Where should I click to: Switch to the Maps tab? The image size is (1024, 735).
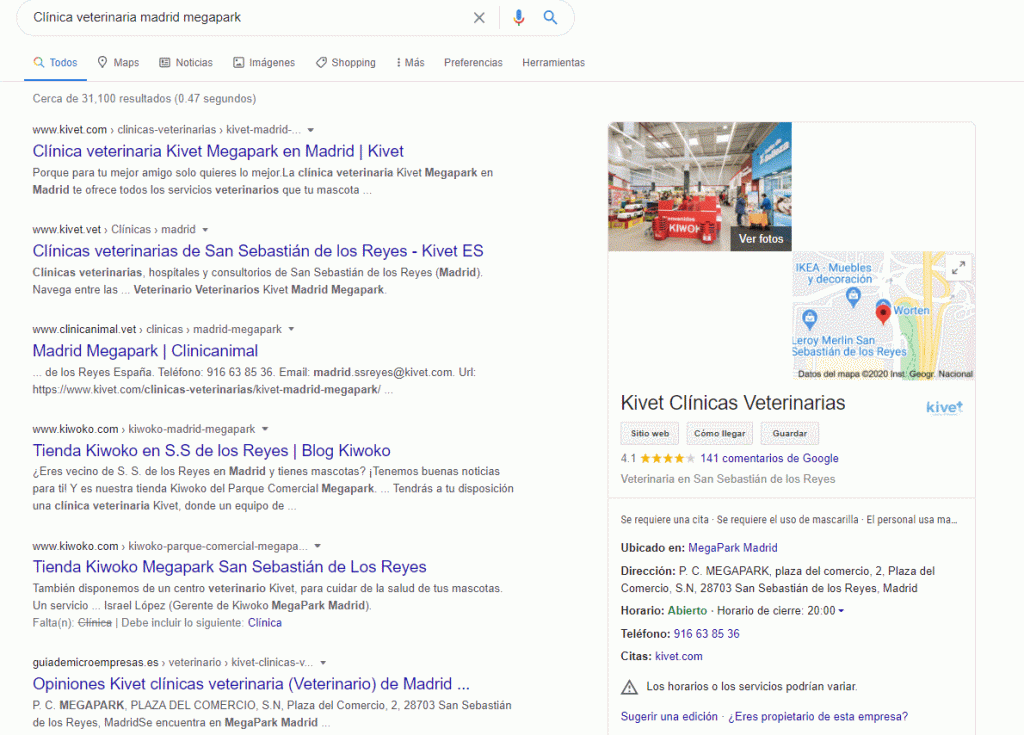point(118,63)
